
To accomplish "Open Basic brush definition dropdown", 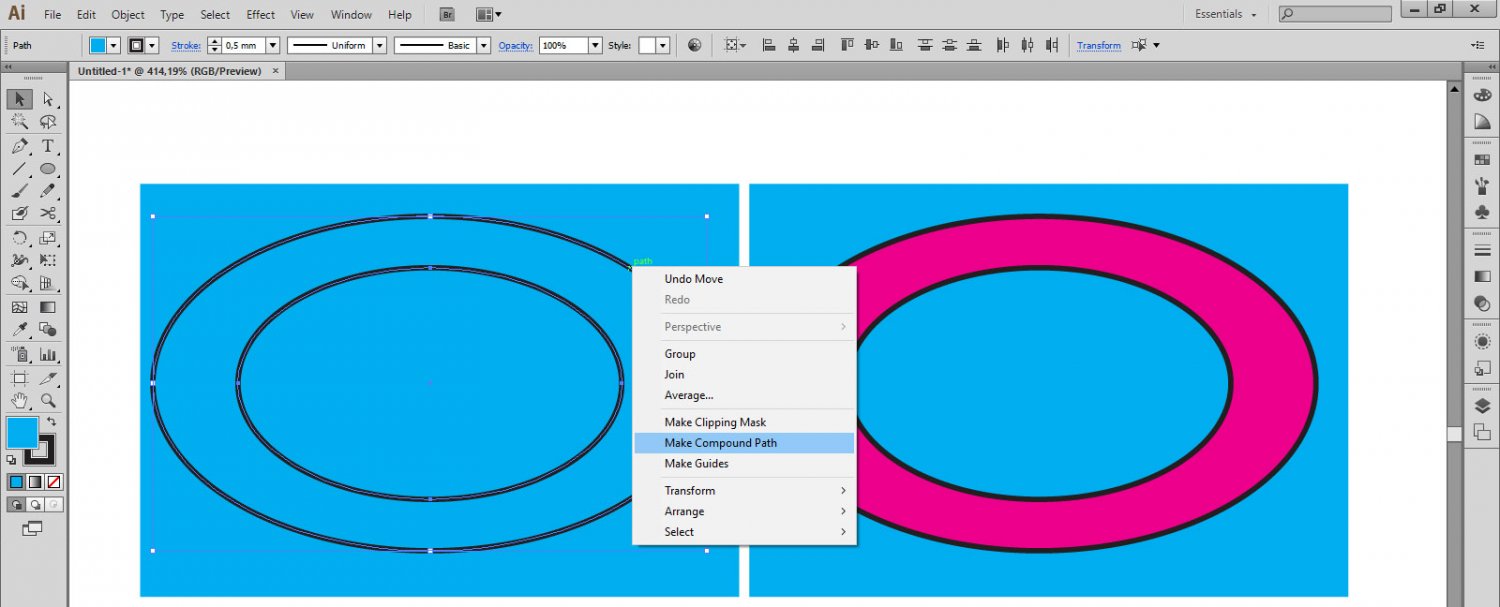I will [484, 45].
